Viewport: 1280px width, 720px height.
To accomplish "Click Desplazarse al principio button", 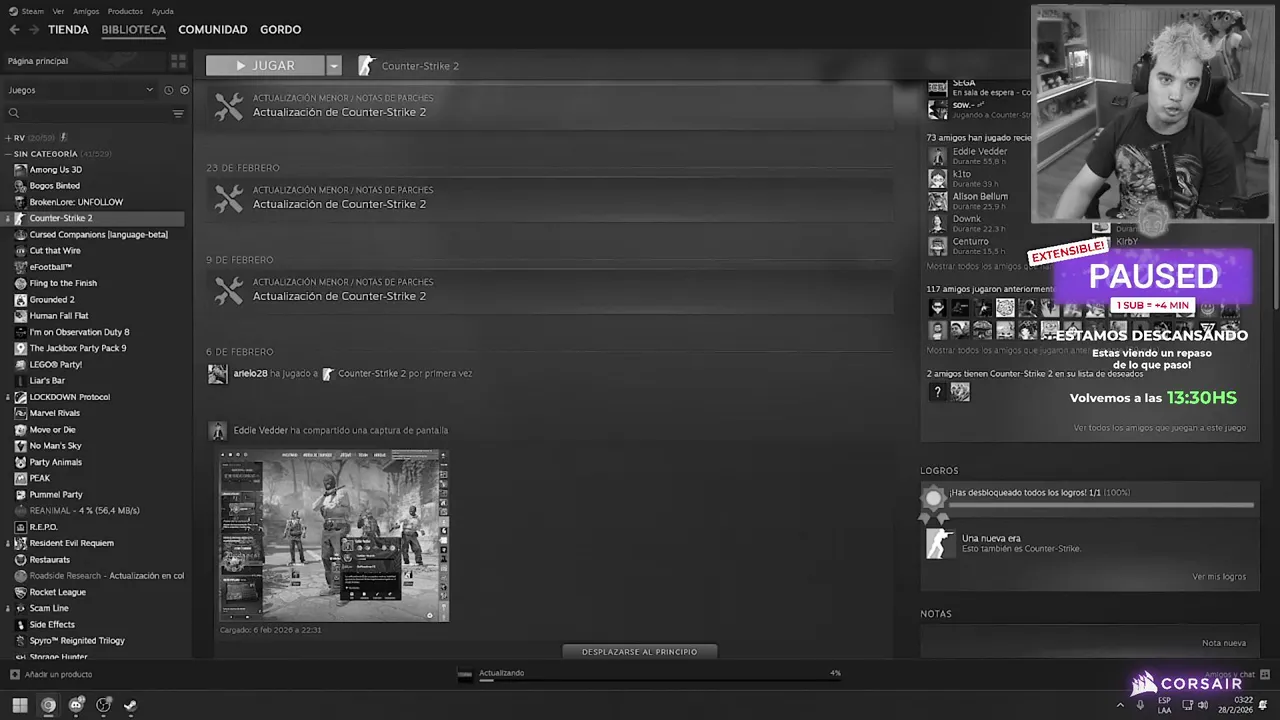I will point(640,652).
